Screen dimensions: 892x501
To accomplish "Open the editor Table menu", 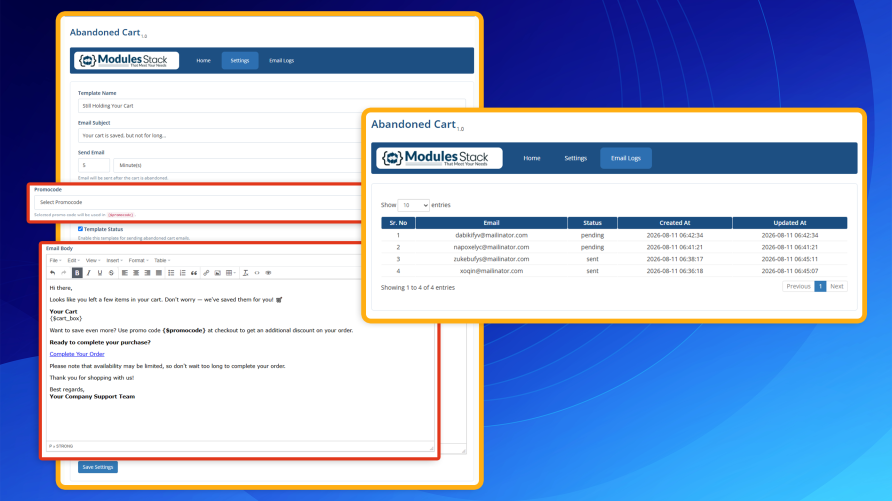I will pos(162,260).
